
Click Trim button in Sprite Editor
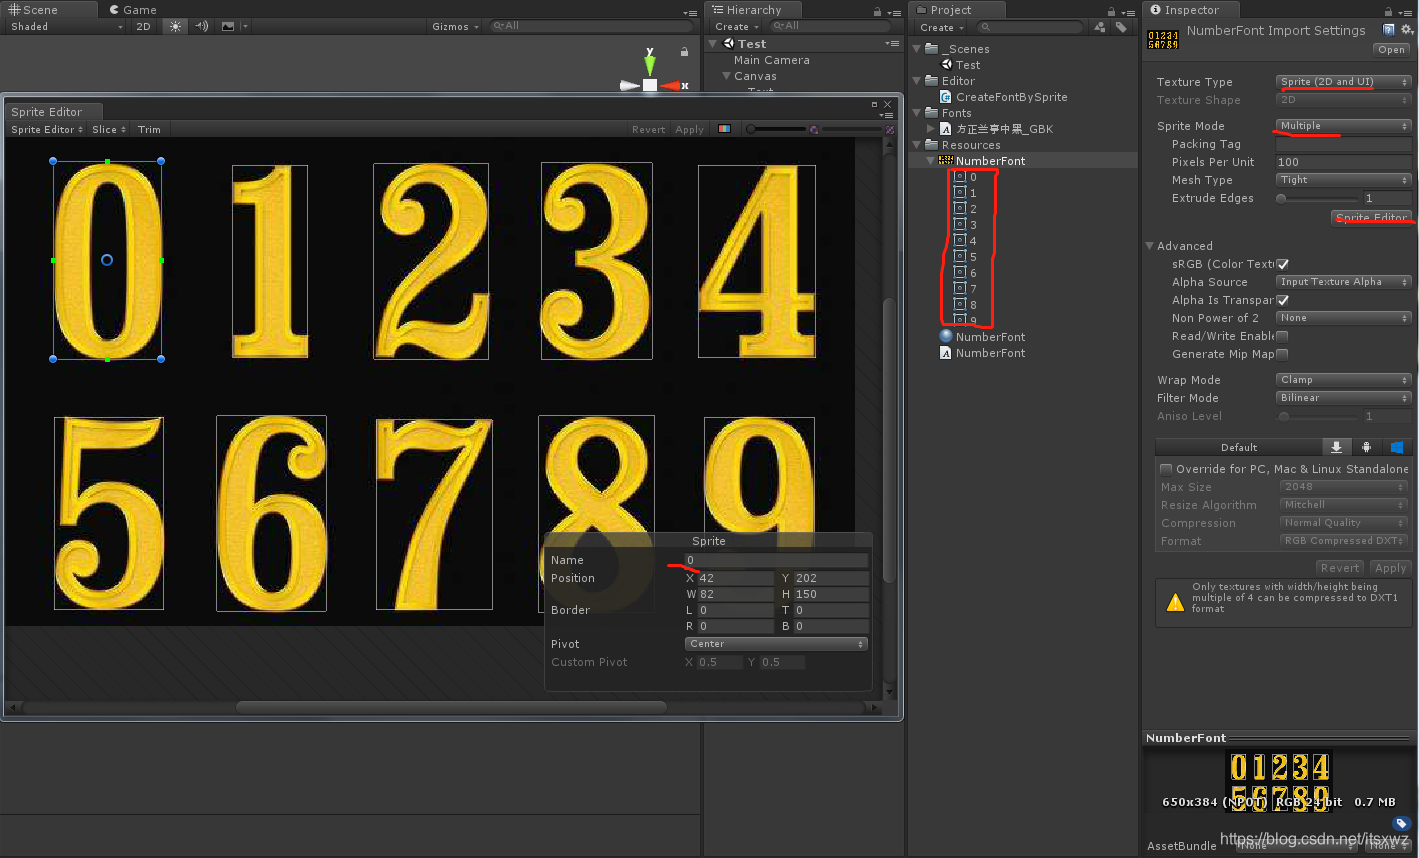pos(149,129)
